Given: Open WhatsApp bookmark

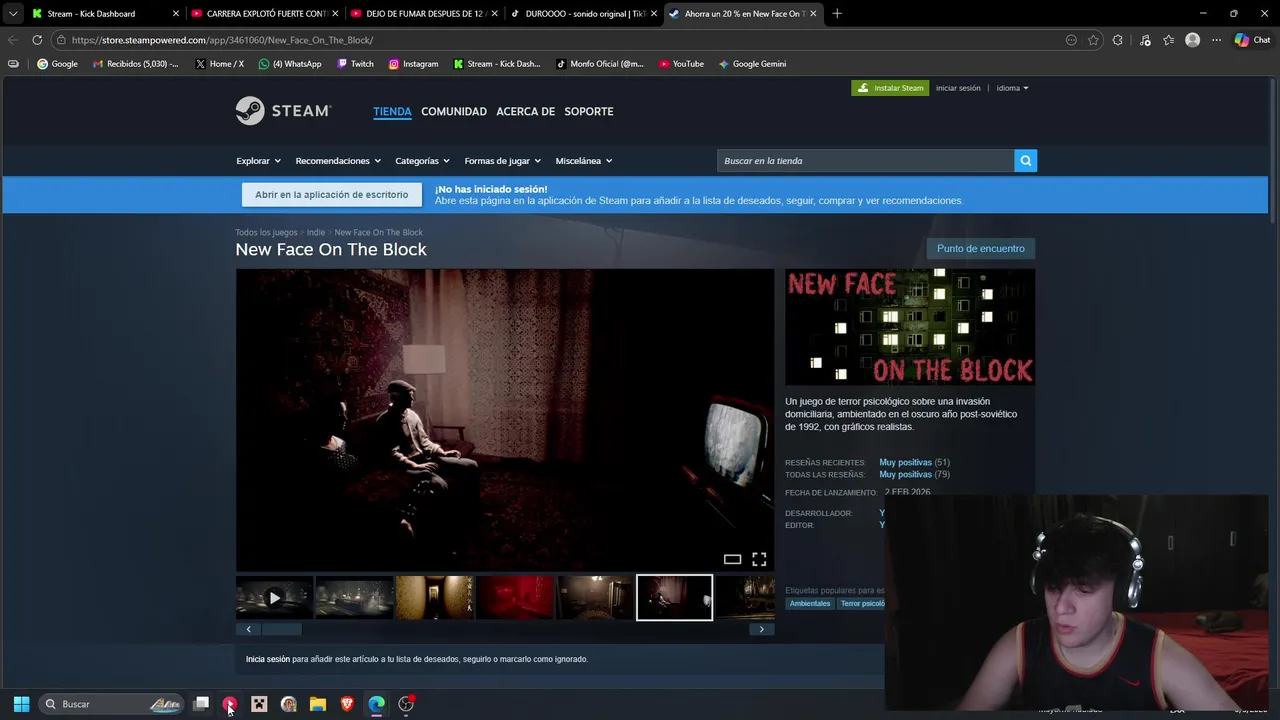Looking at the screenshot, I should click(290, 64).
